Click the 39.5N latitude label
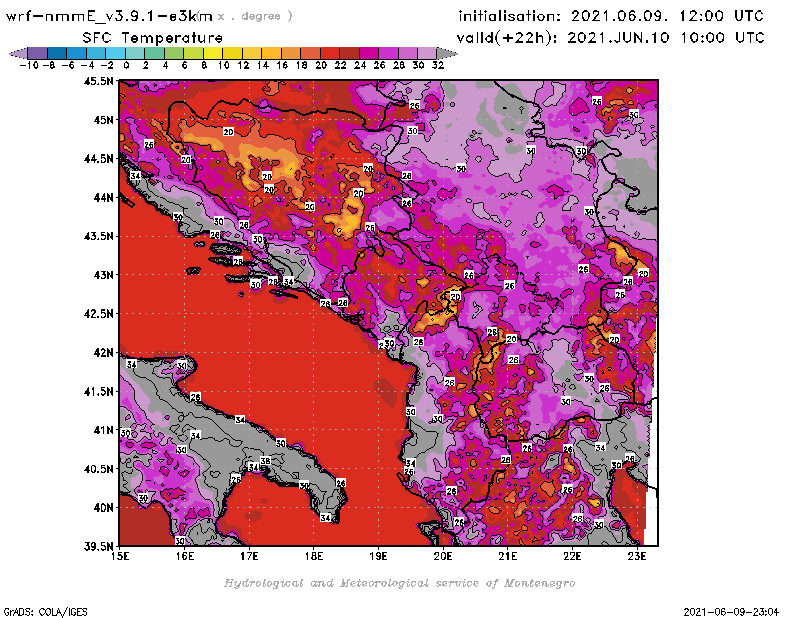800x618 pixels. 98,546
